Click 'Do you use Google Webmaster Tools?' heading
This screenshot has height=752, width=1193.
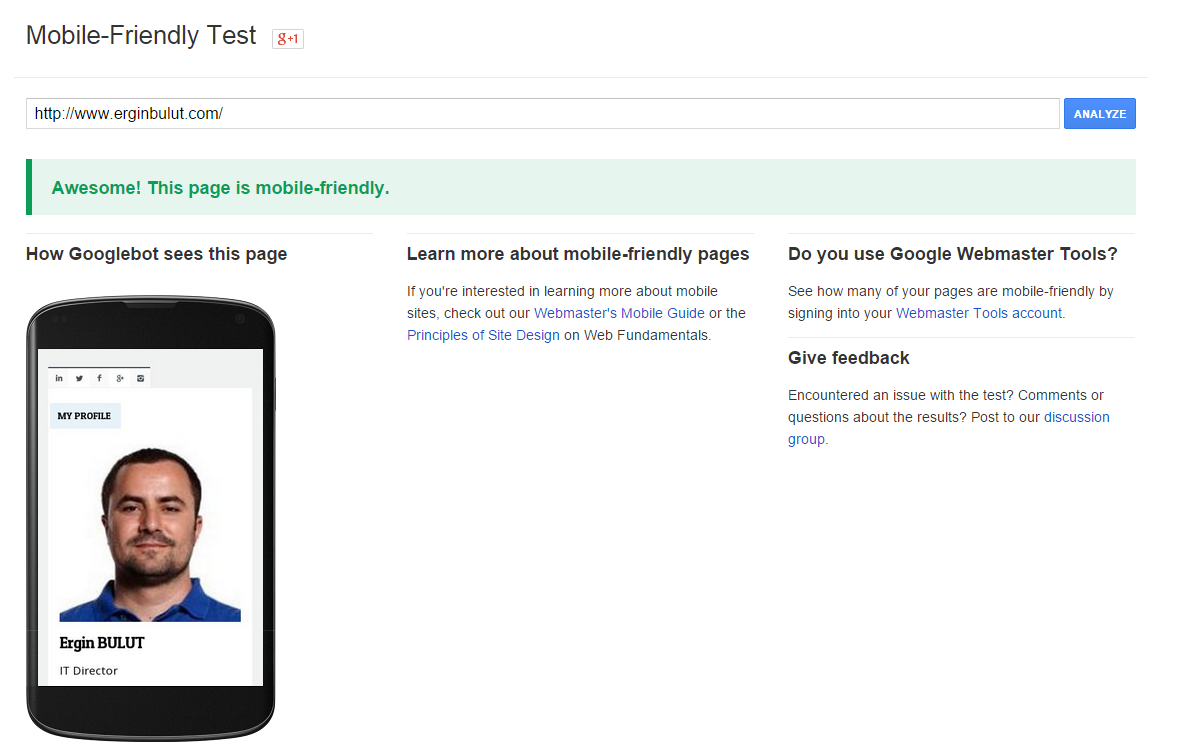pyautogui.click(x=953, y=254)
